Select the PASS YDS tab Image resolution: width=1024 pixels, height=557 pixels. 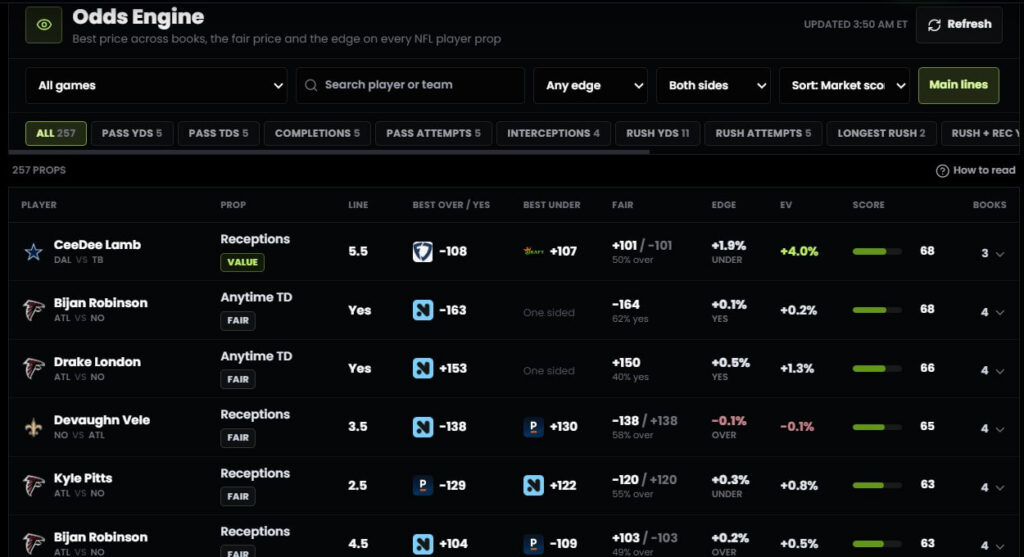click(x=131, y=133)
